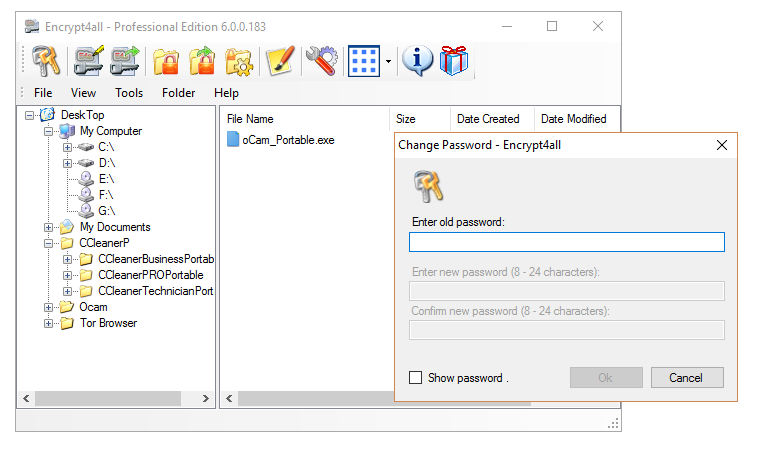
Task: Click the Ocam folder icon
Action: (x=67, y=307)
